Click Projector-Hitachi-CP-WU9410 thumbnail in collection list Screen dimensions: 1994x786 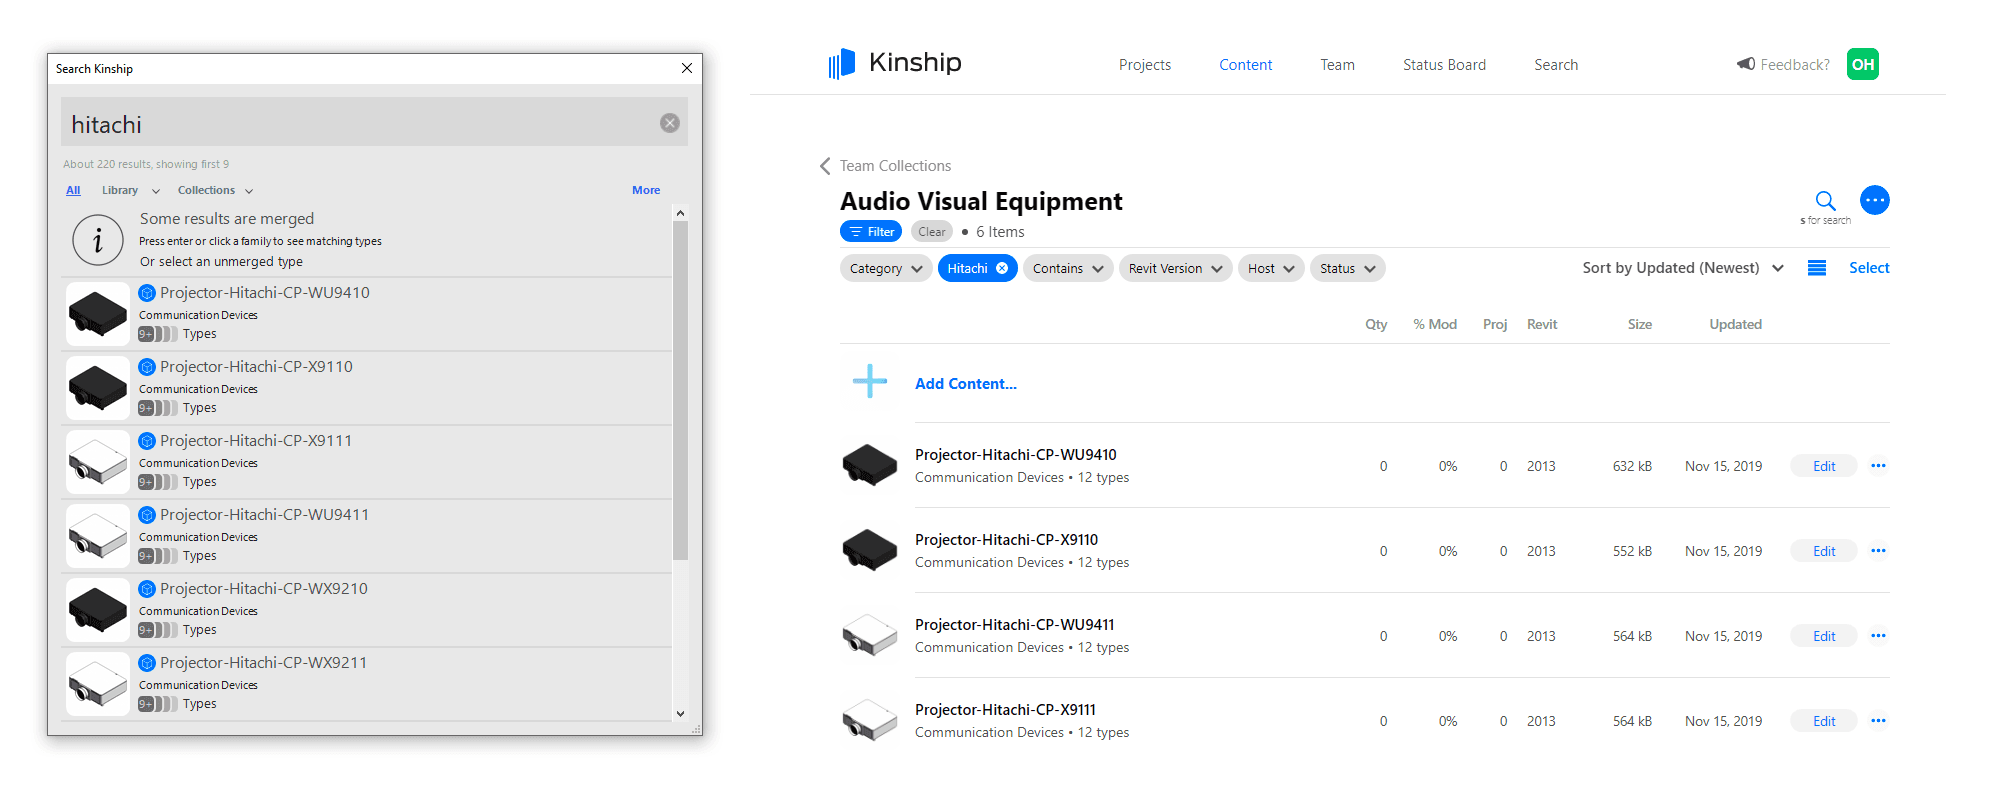[x=870, y=465]
